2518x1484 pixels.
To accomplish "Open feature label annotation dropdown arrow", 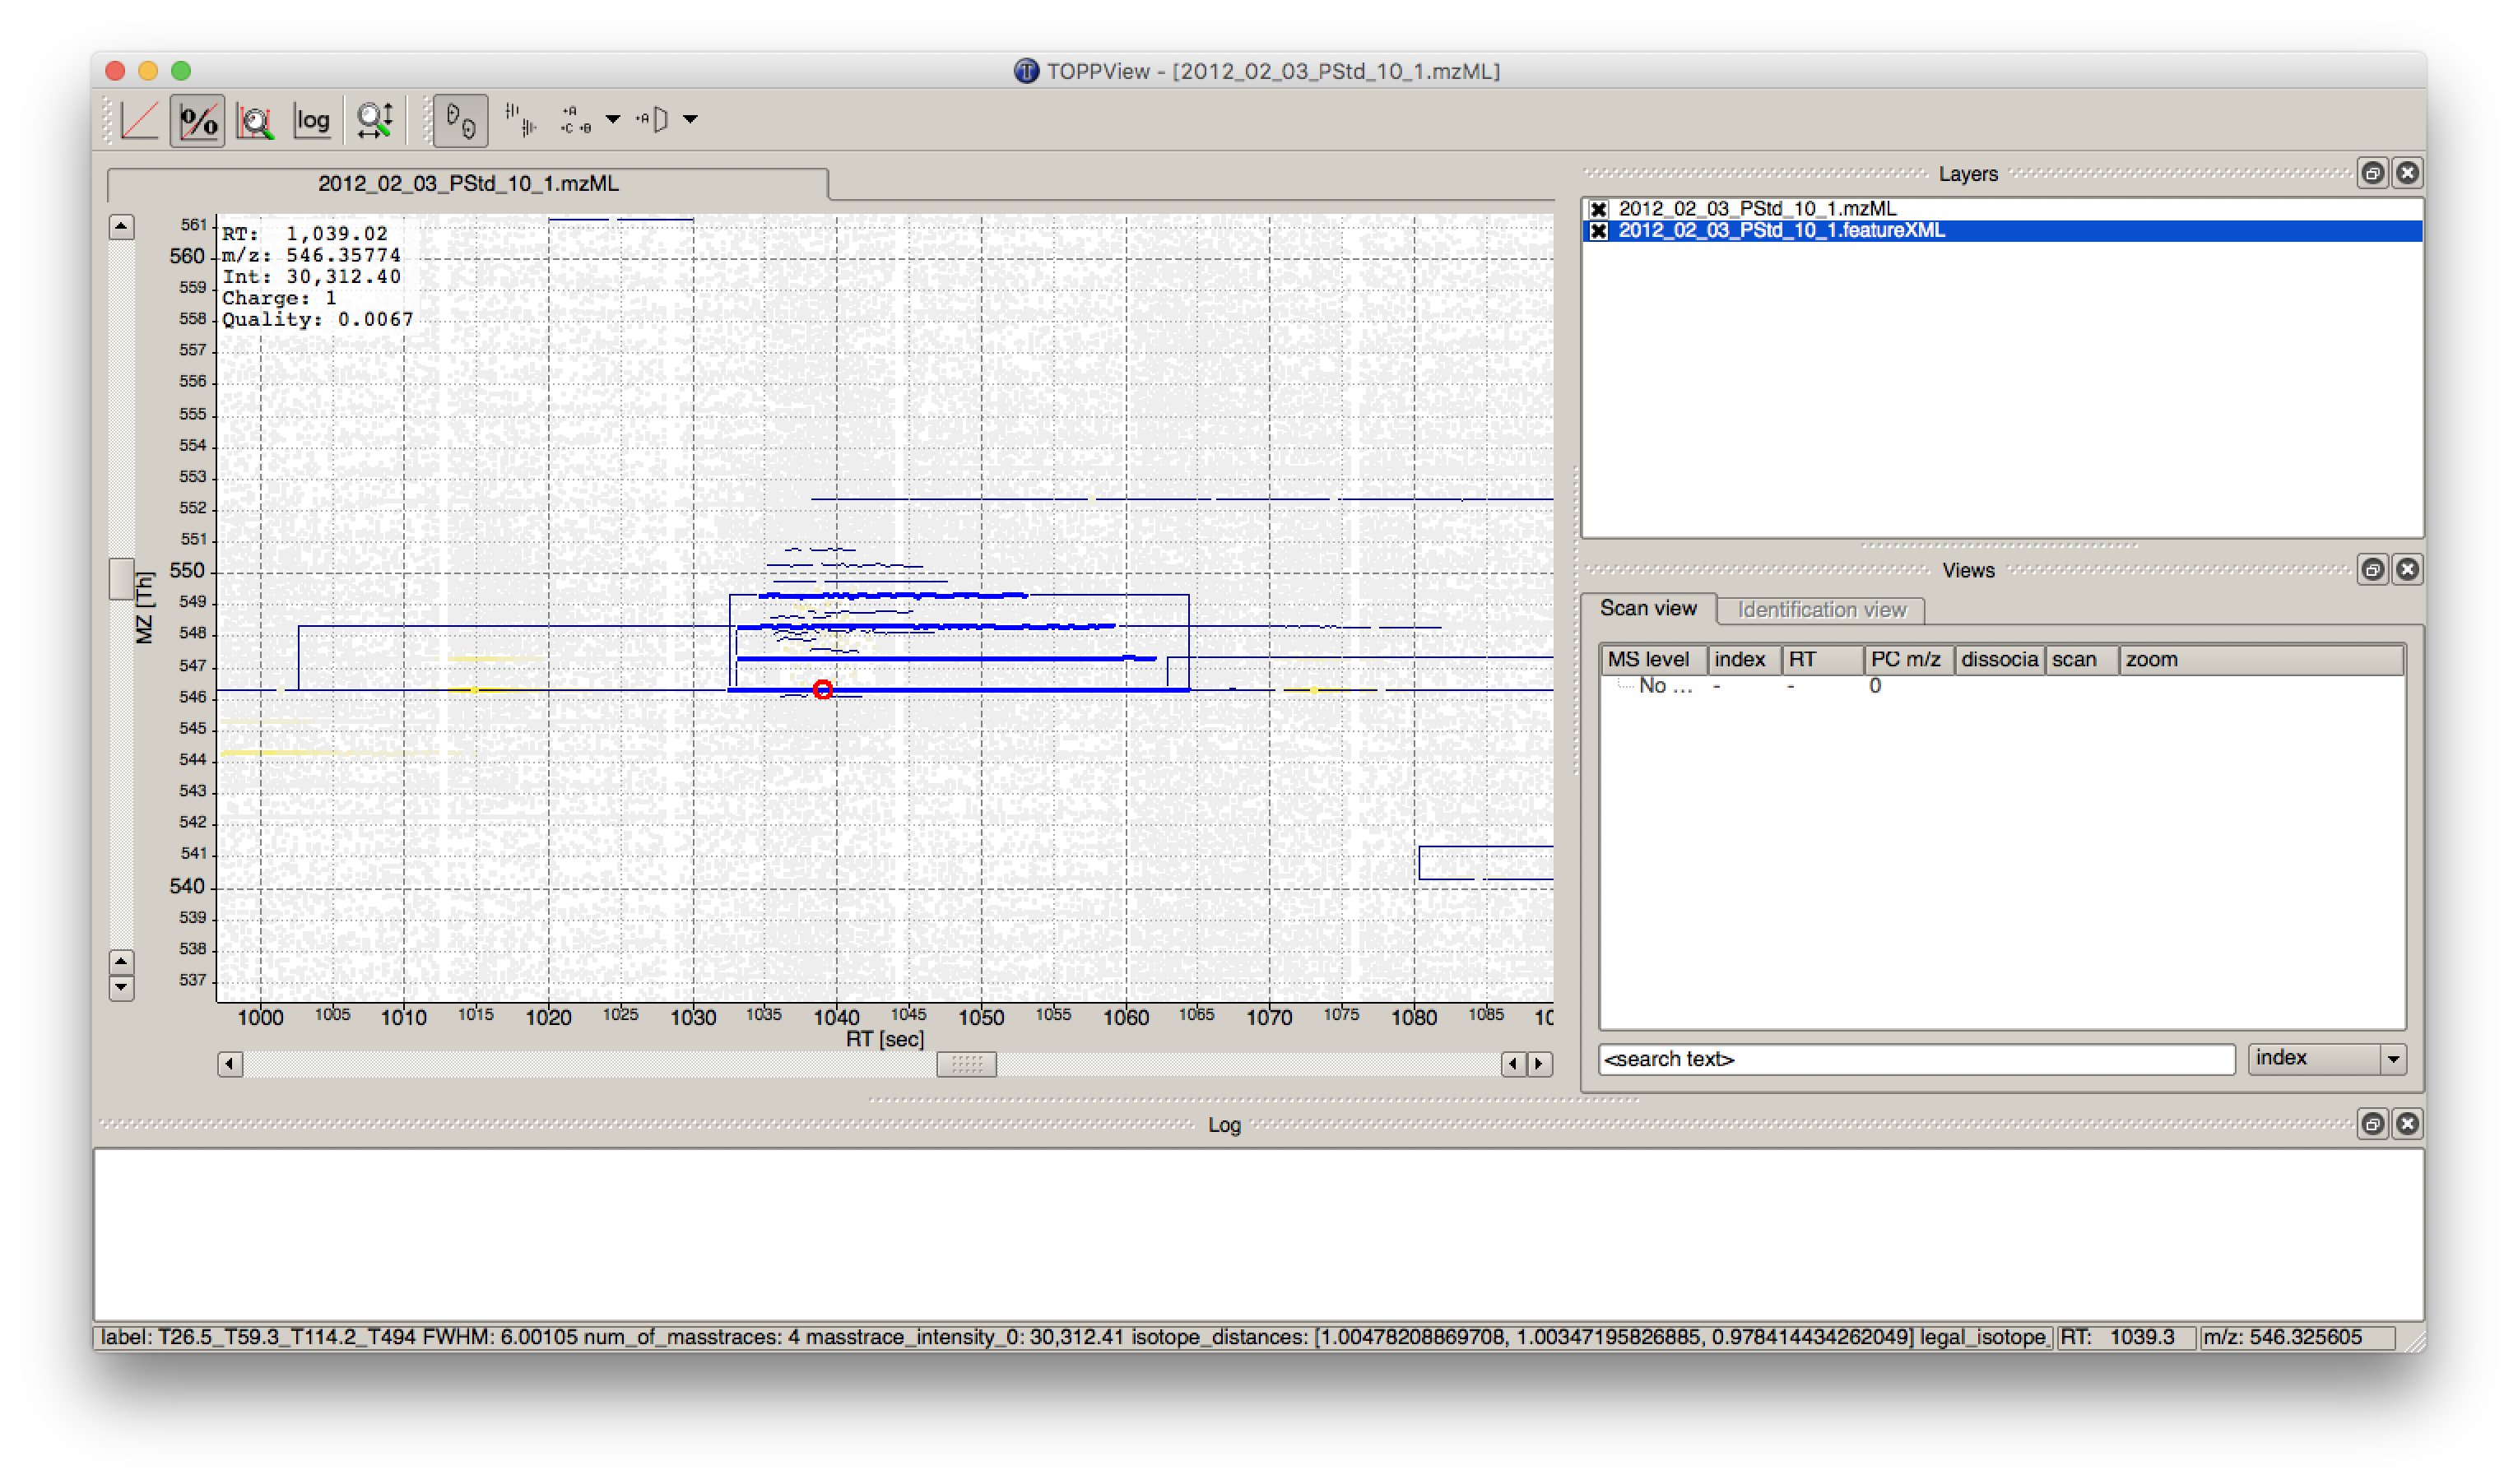I will coord(613,120).
